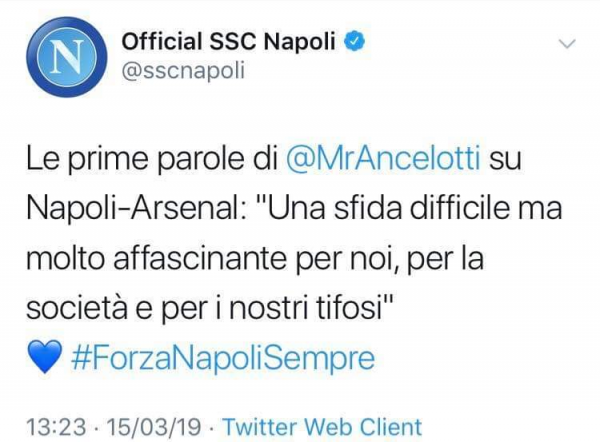Open the tweet options chevron

click(x=567, y=45)
